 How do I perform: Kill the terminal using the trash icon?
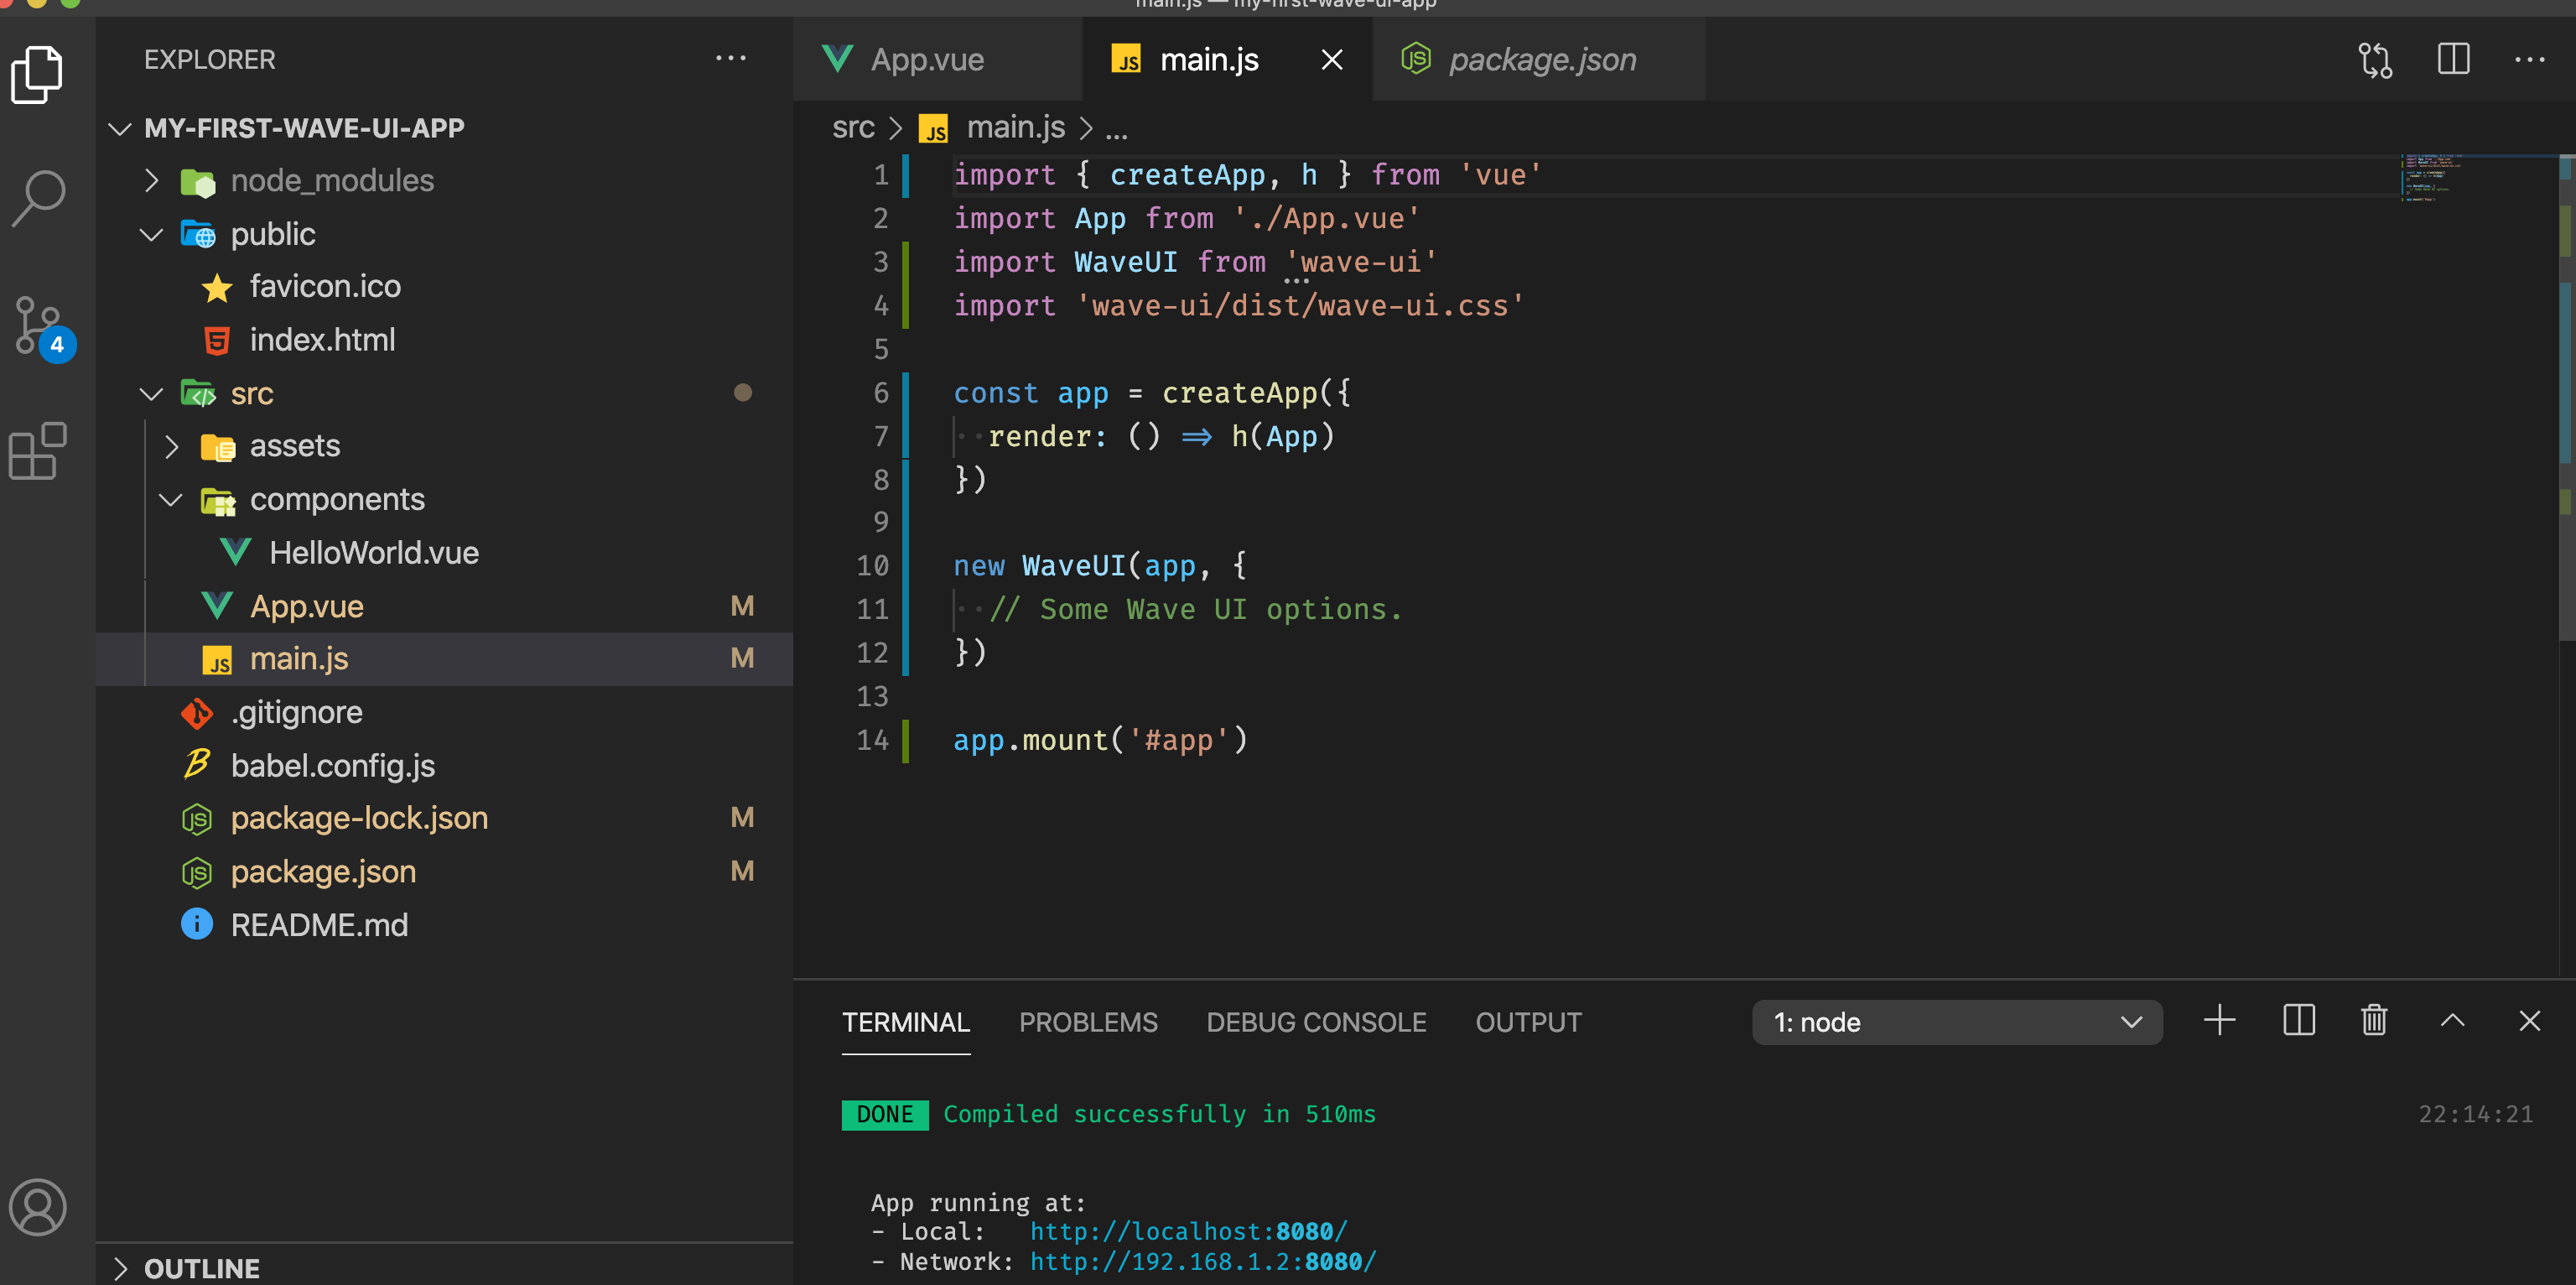2373,1020
